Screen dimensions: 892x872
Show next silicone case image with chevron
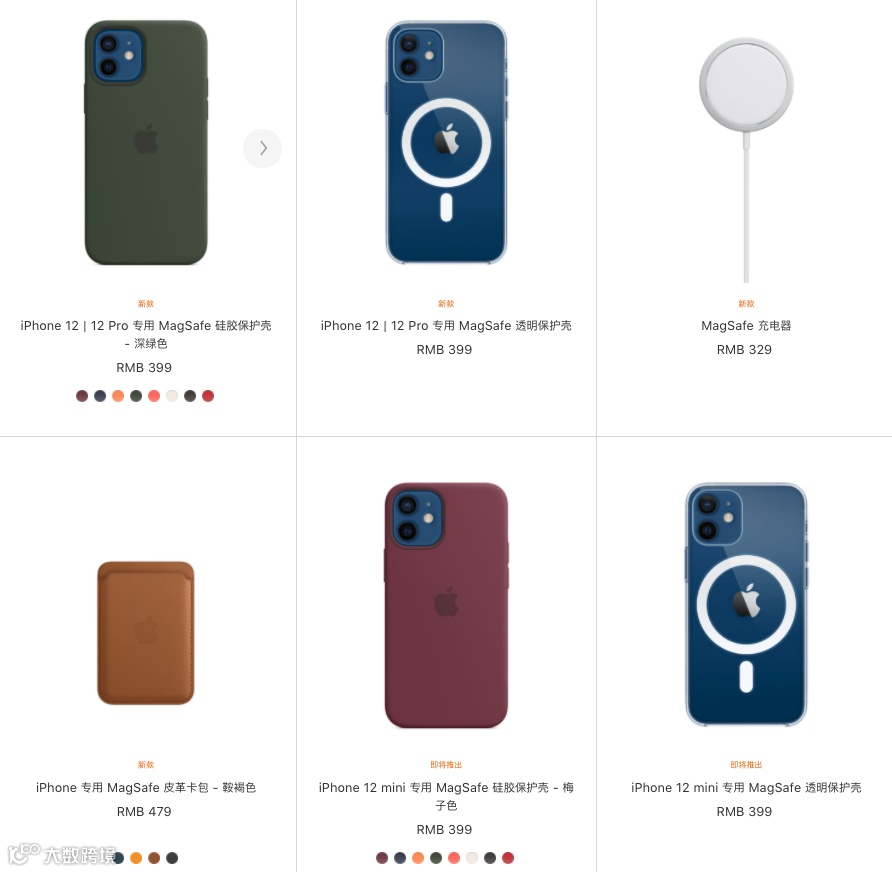click(262, 148)
